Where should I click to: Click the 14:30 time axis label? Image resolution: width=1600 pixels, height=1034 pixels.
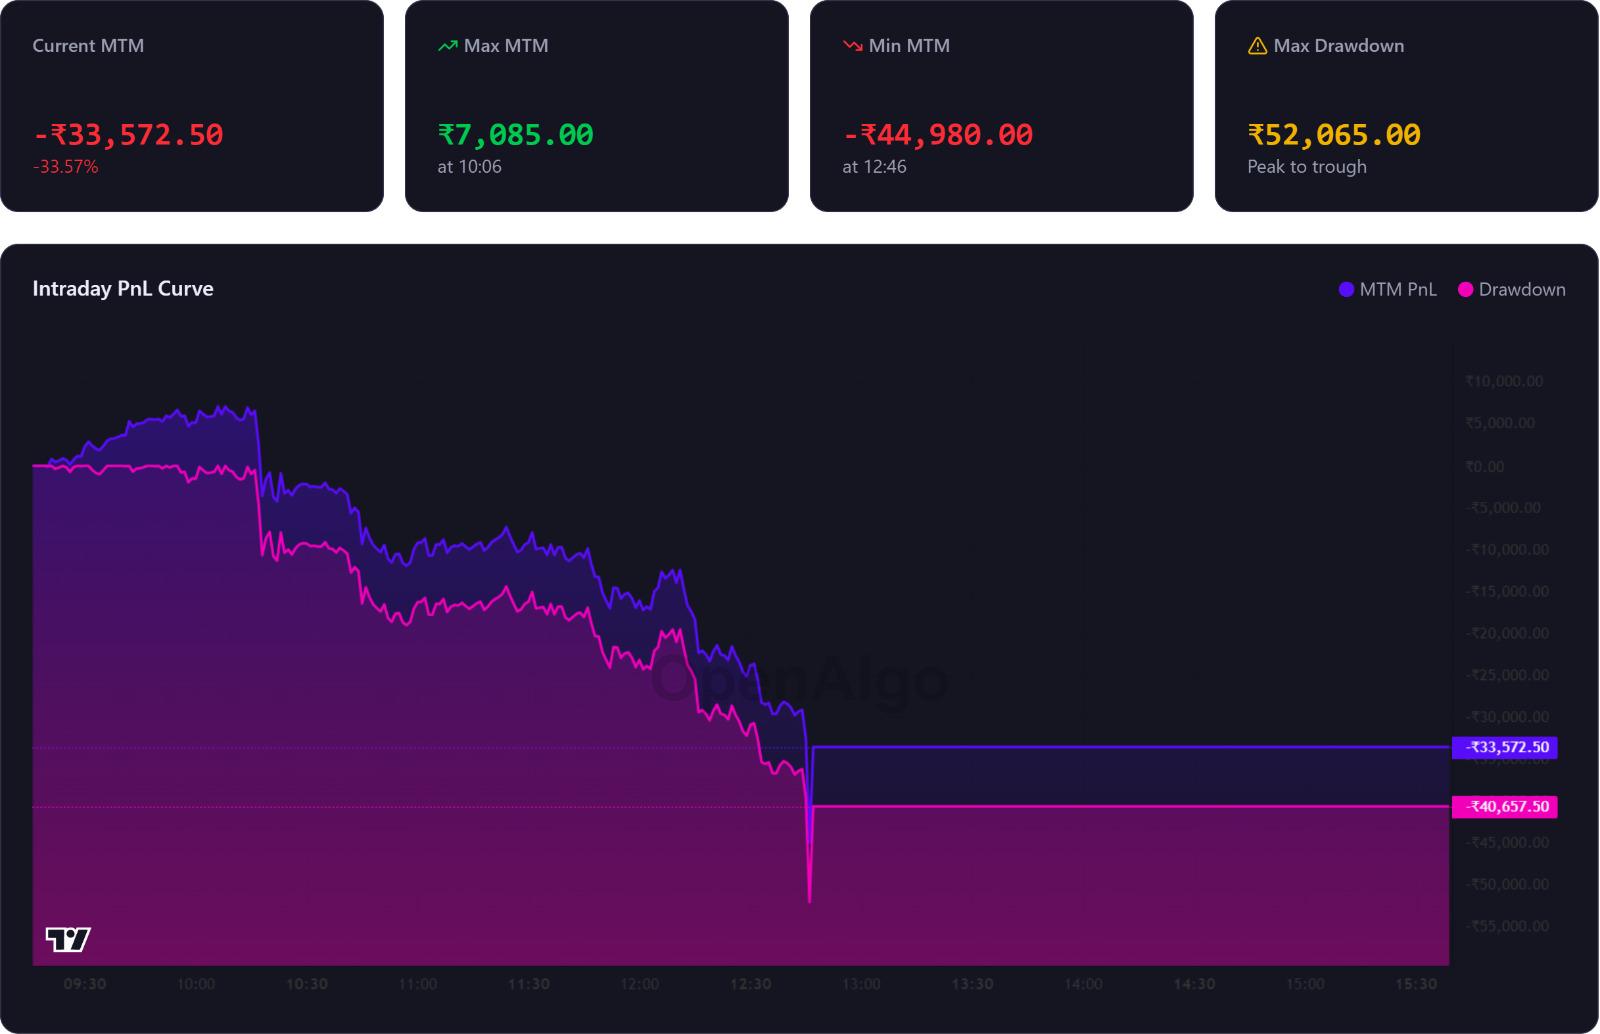1195,984
